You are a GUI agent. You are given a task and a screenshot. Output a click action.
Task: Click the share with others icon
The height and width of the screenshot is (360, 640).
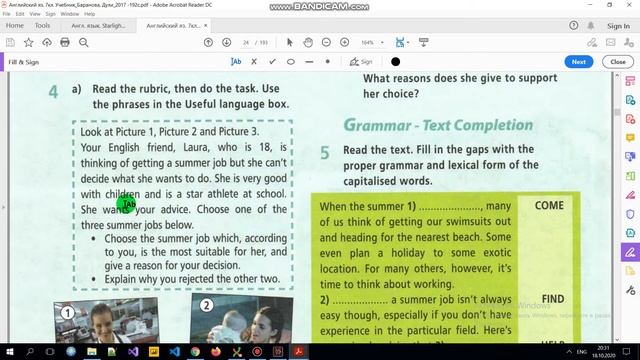click(x=629, y=42)
